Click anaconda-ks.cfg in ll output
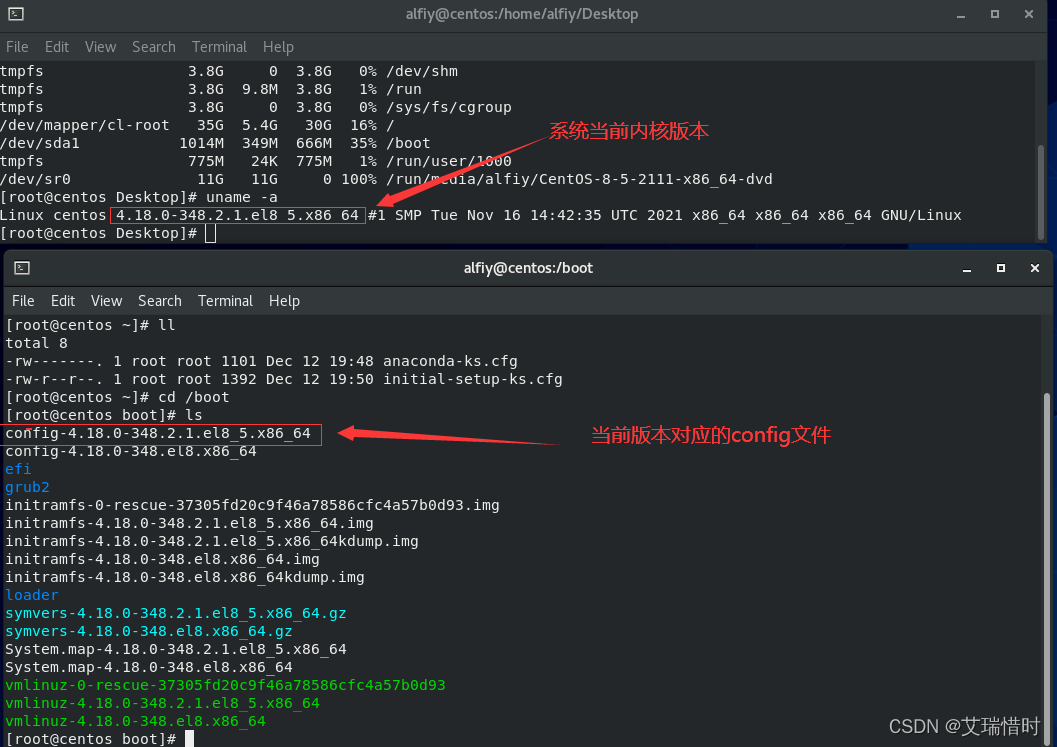 tap(450, 361)
